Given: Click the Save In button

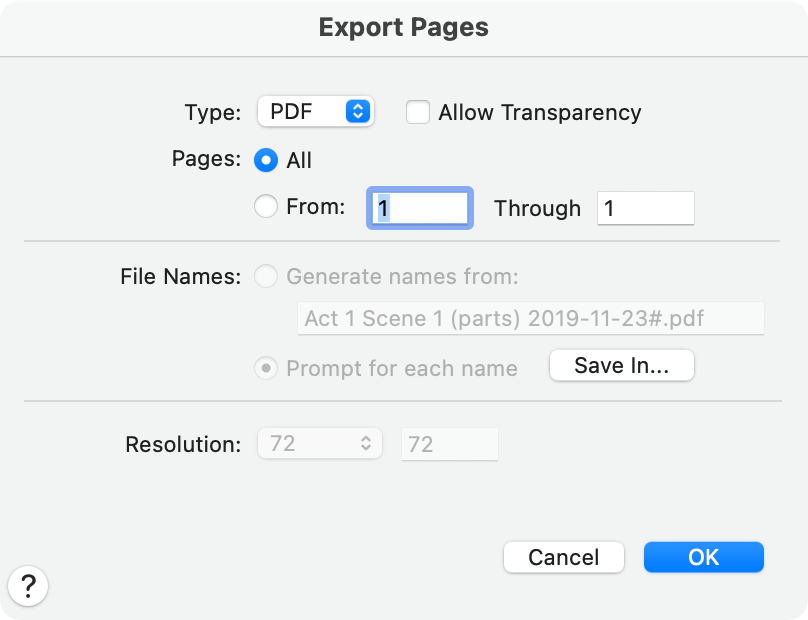Looking at the screenshot, I should (x=621, y=365).
